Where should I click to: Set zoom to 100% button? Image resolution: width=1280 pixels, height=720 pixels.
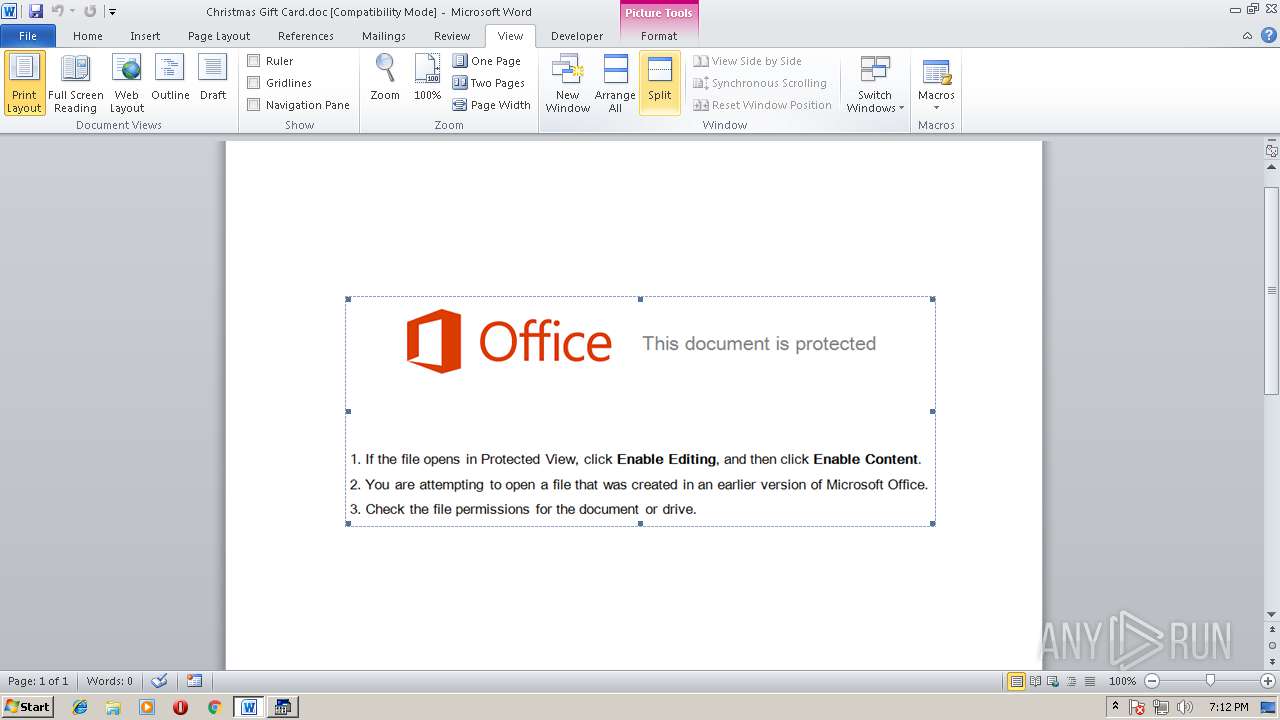pyautogui.click(x=427, y=78)
